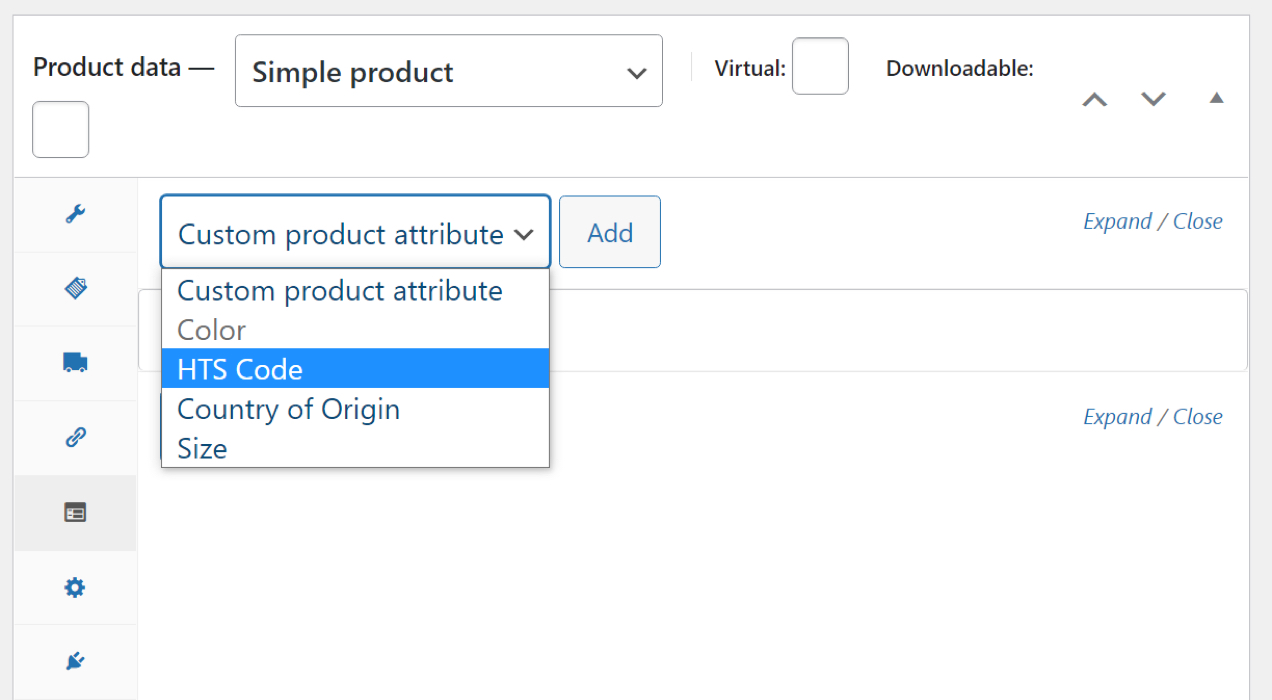Open Advanced settings gear icon
The height and width of the screenshot is (700, 1272).
pos(75,588)
